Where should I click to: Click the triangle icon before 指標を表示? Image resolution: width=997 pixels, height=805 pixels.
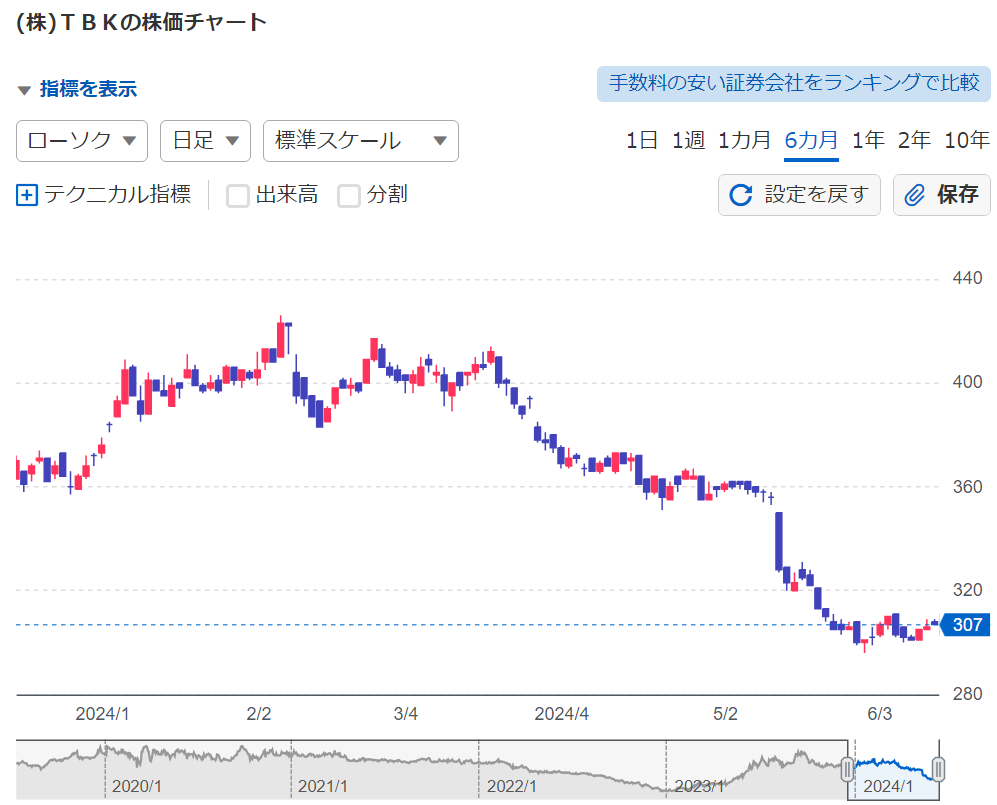(24, 90)
